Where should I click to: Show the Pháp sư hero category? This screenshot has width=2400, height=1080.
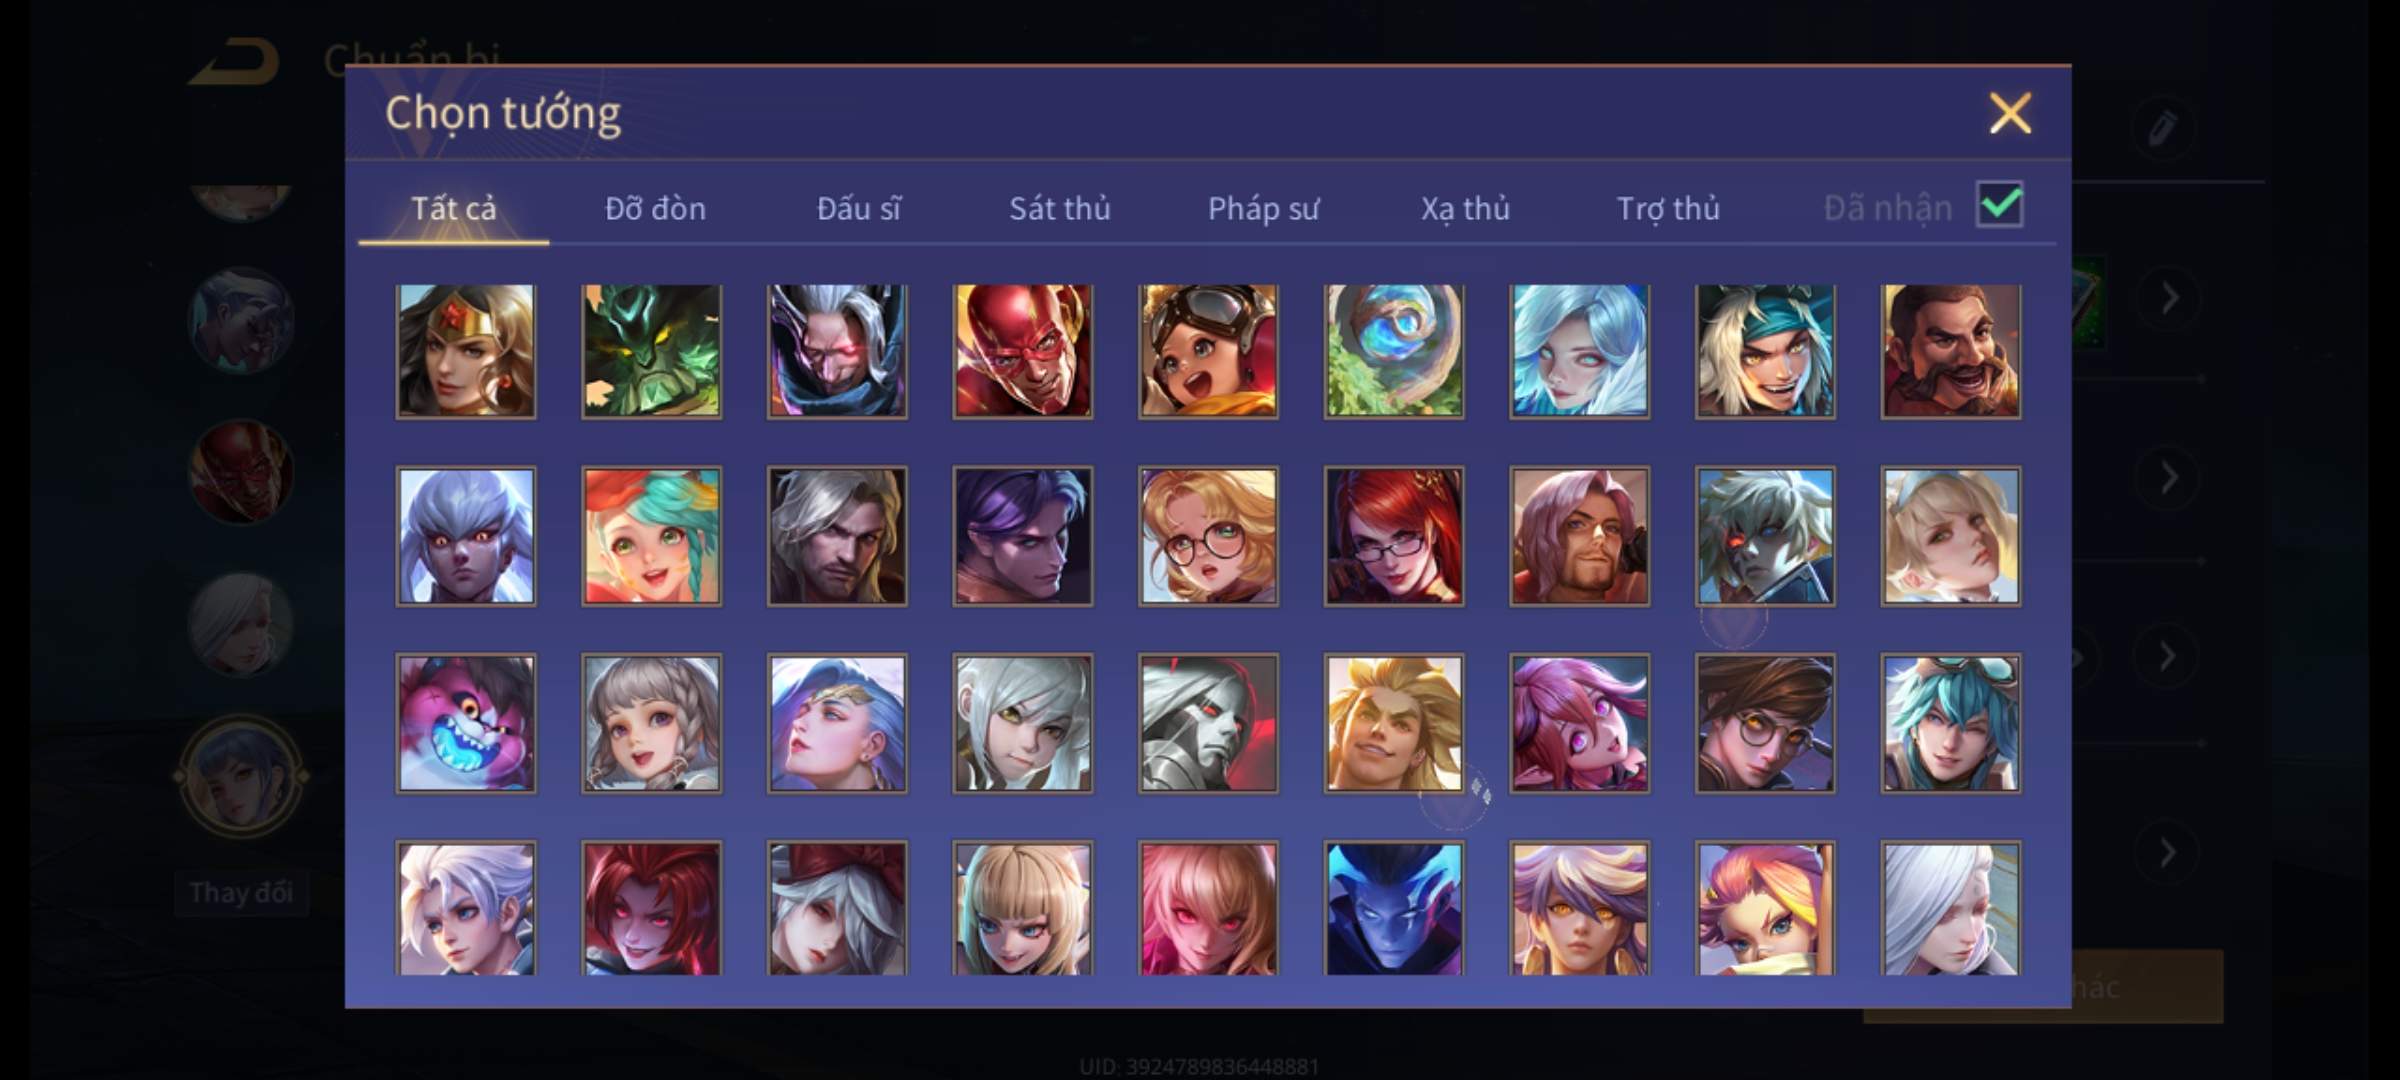click(x=1263, y=208)
